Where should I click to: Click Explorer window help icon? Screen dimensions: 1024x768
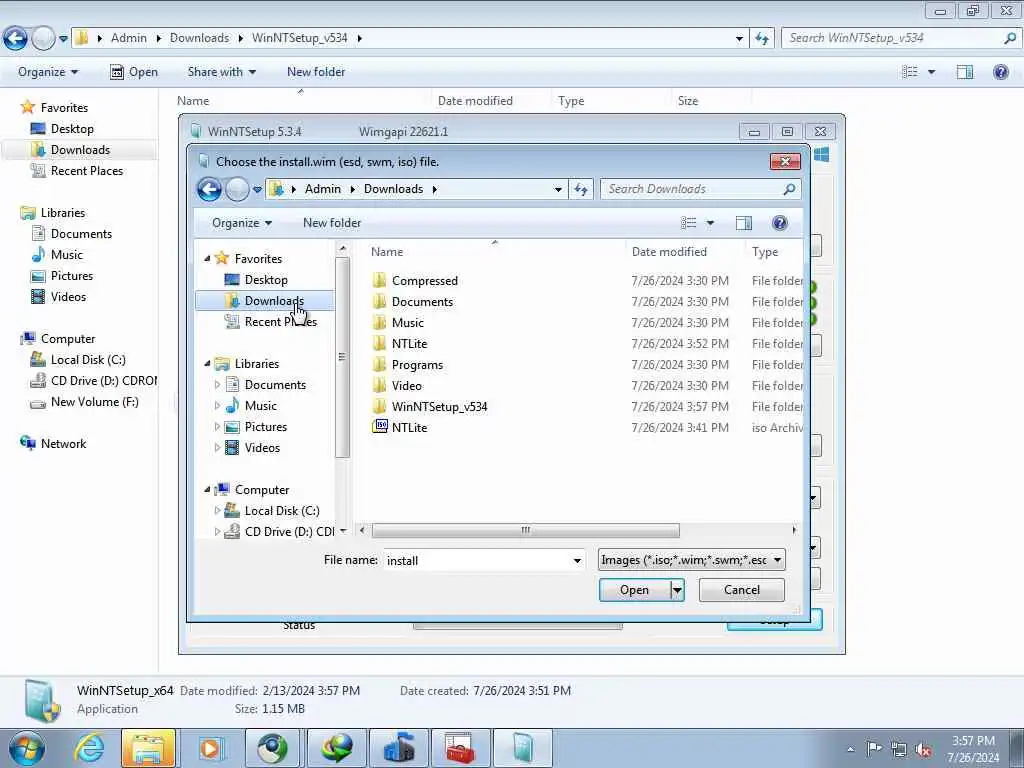tap(1000, 72)
